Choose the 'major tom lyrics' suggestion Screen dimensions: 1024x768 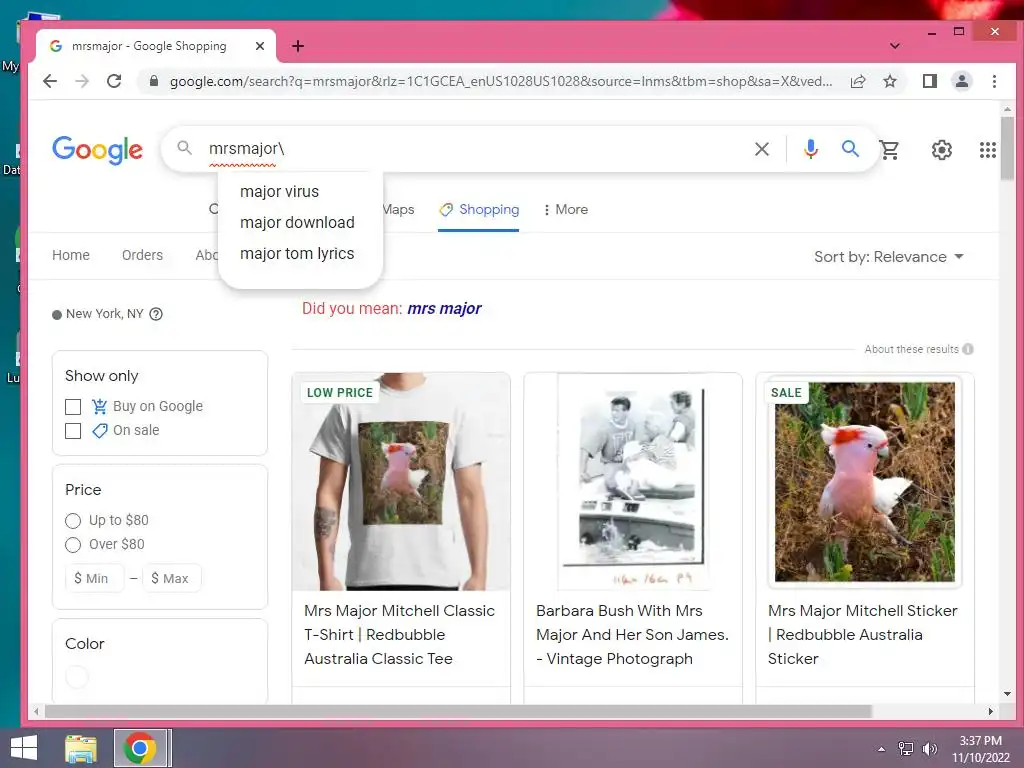297,253
